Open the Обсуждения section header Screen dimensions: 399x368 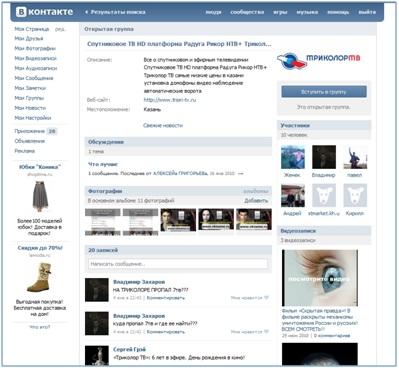coord(178,142)
